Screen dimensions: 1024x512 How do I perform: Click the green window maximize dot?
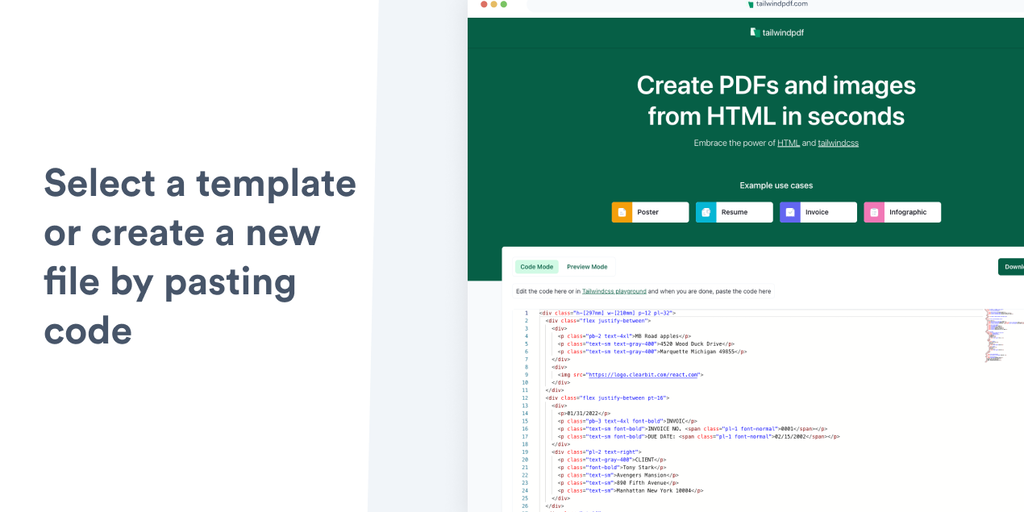[x=504, y=4]
